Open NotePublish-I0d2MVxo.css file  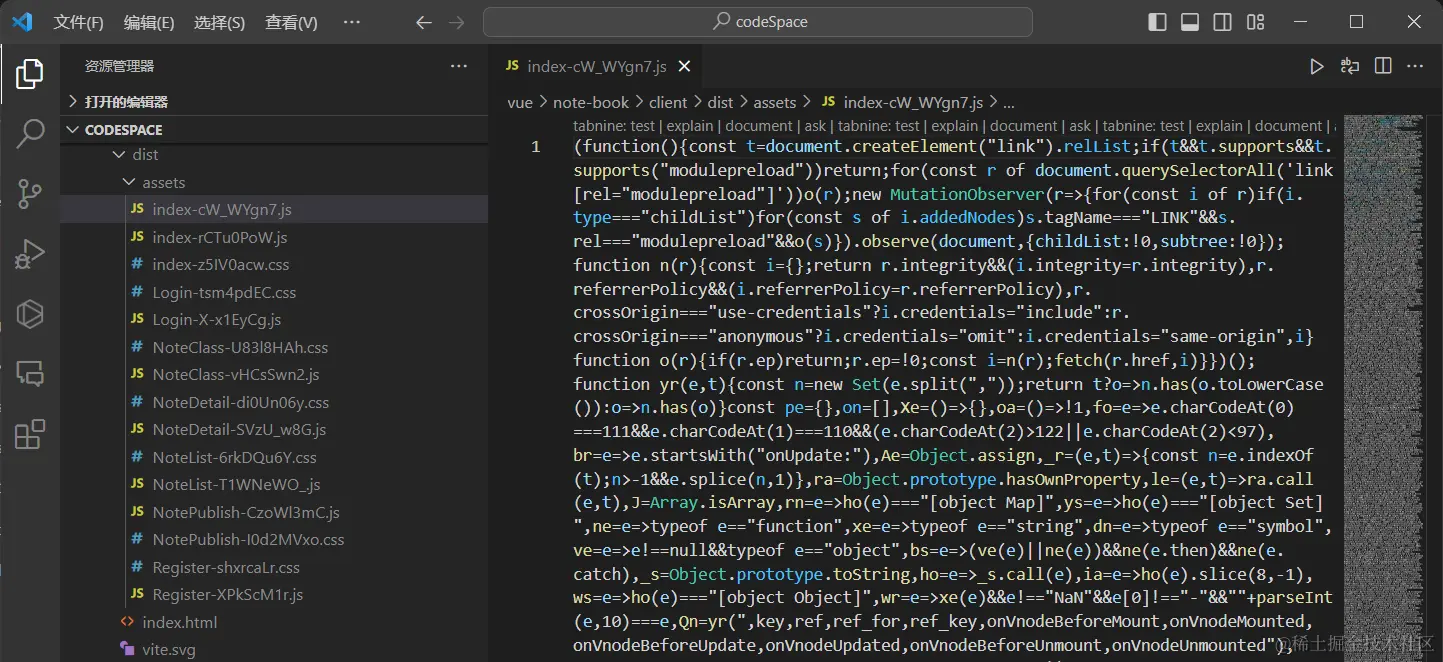[274, 540]
